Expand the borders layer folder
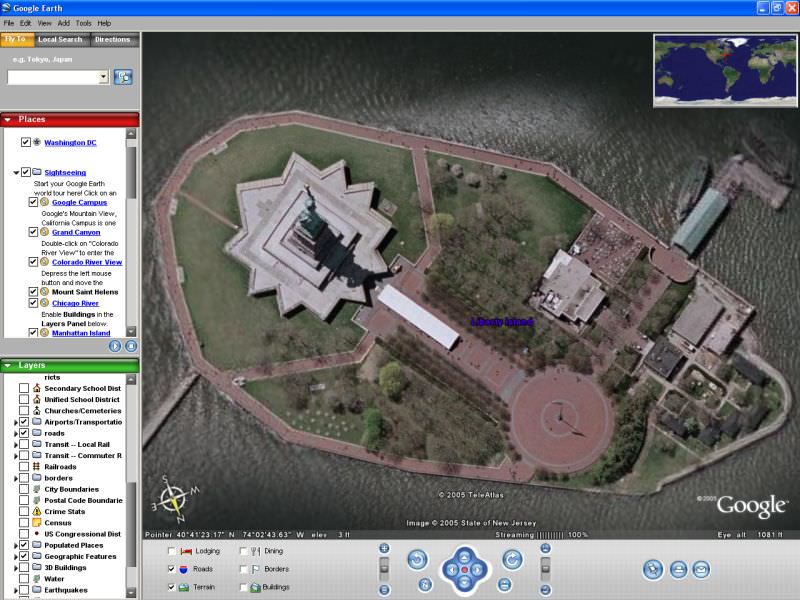The image size is (800, 600). (16, 479)
